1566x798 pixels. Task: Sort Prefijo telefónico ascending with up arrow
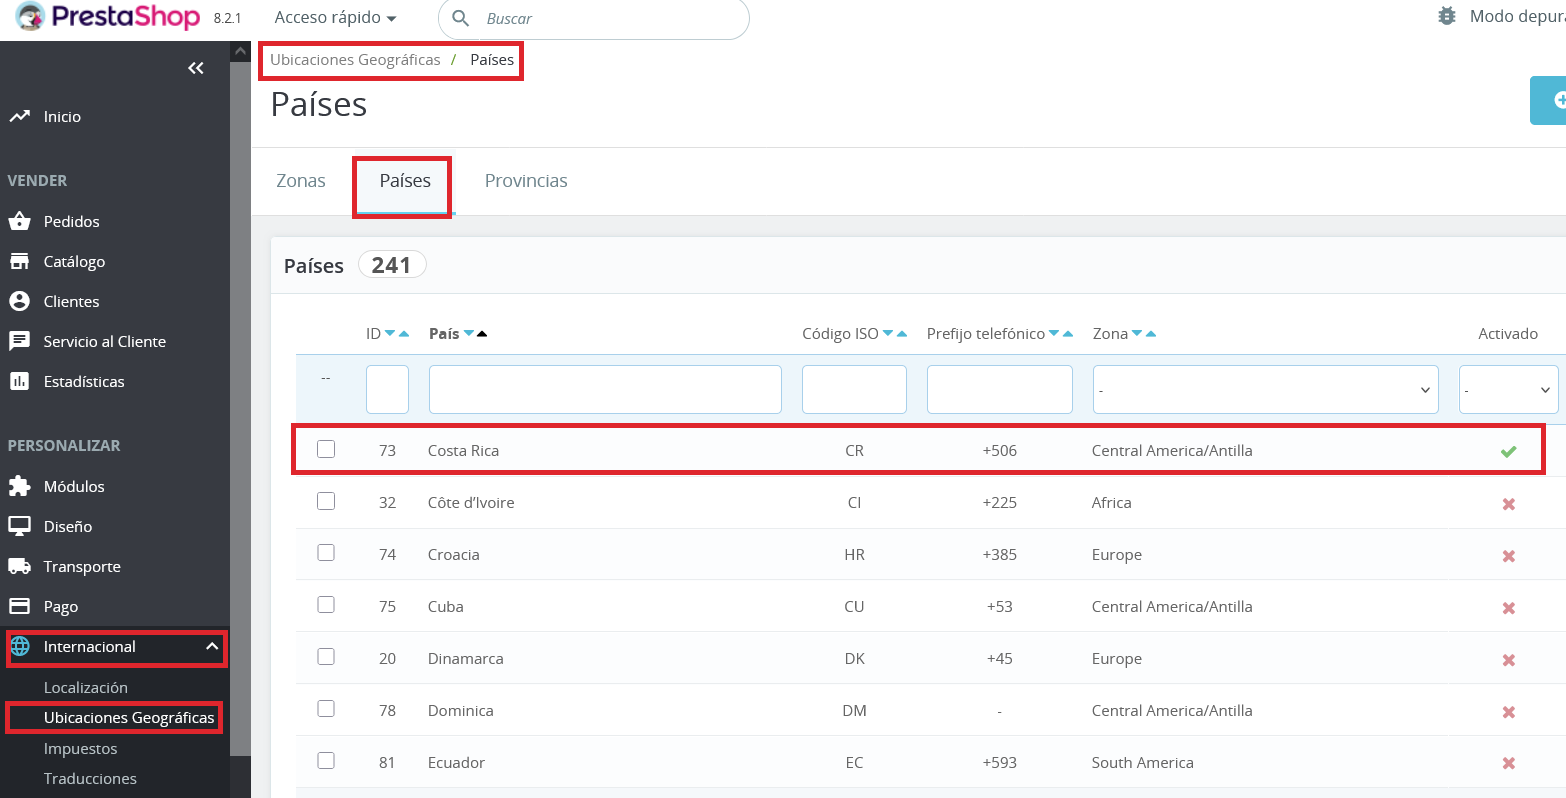click(1068, 334)
